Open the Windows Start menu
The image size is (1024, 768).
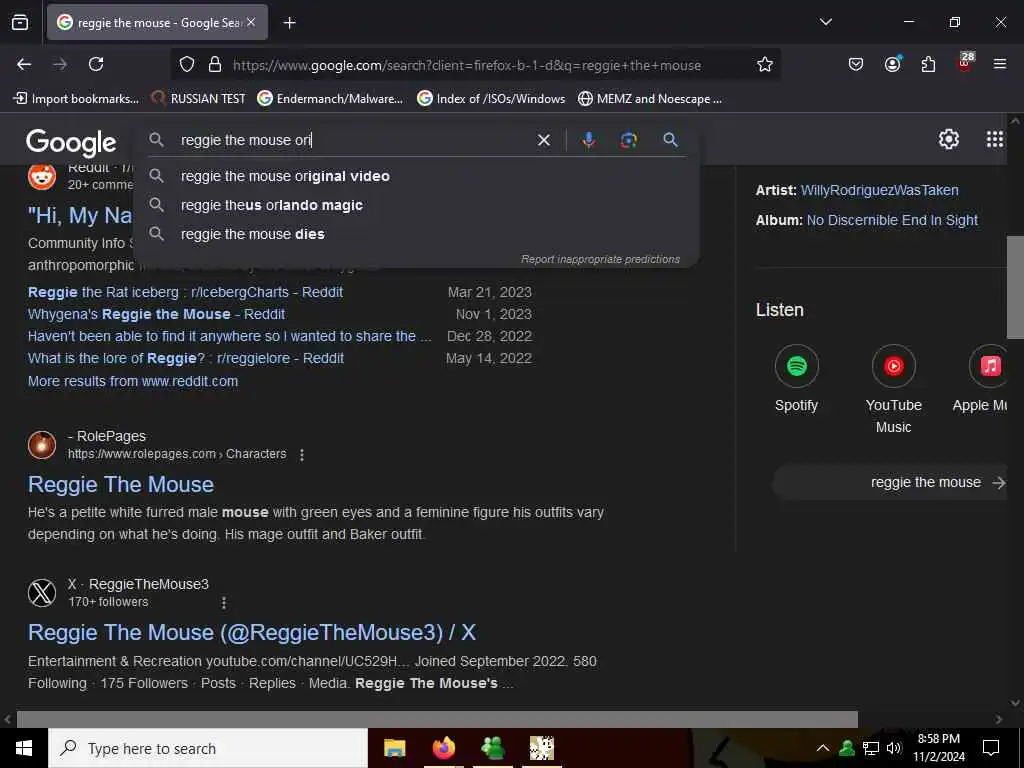coord(24,748)
